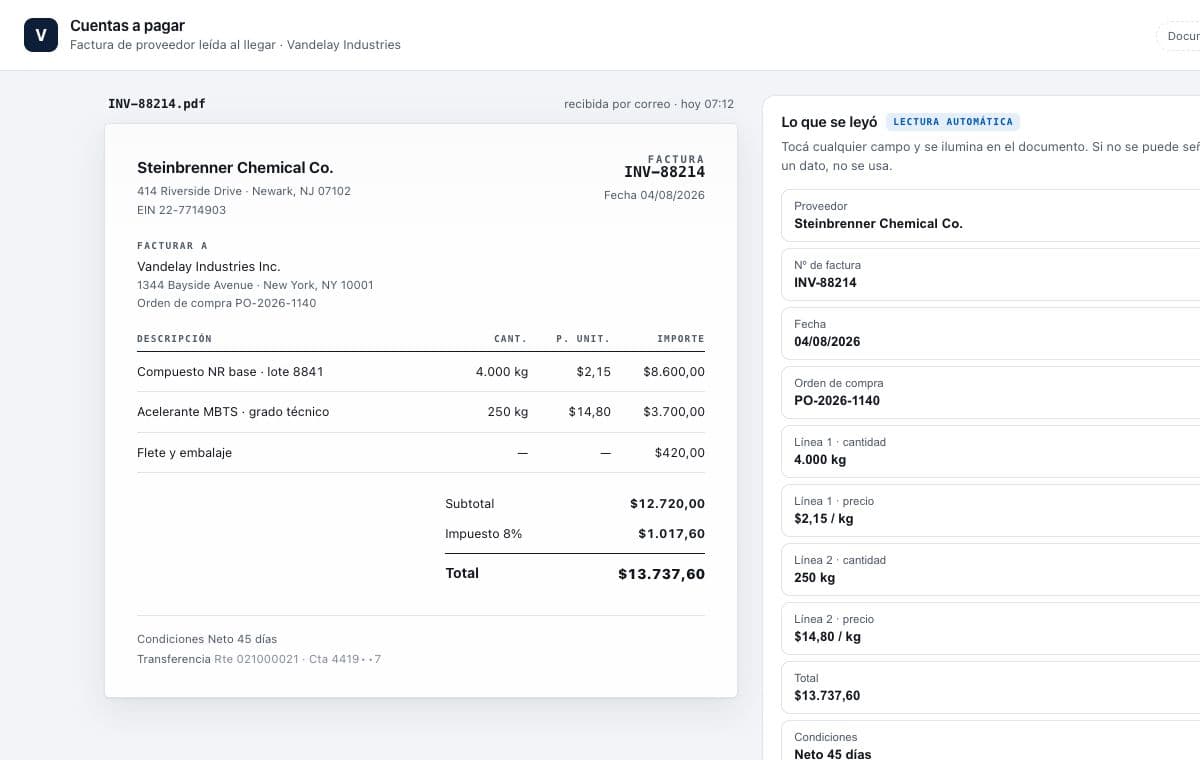Select the Línea 1 cantidad field card
Viewport: 1200px width, 760px height.
click(x=990, y=451)
